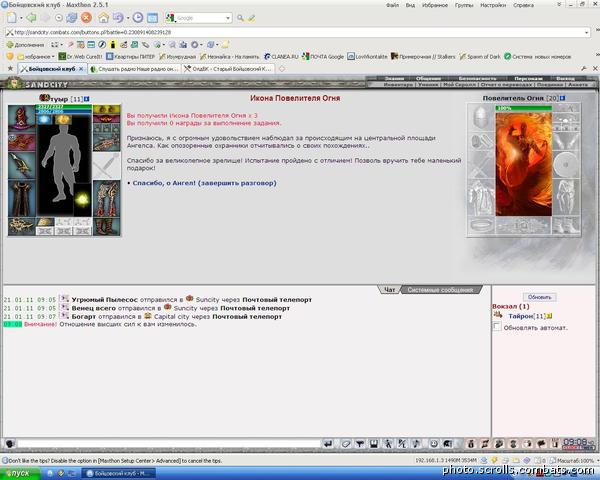Viewport: 600px width, 480px height.
Task: Open the Избранное favorites folder dropdown
Action: coord(36,57)
